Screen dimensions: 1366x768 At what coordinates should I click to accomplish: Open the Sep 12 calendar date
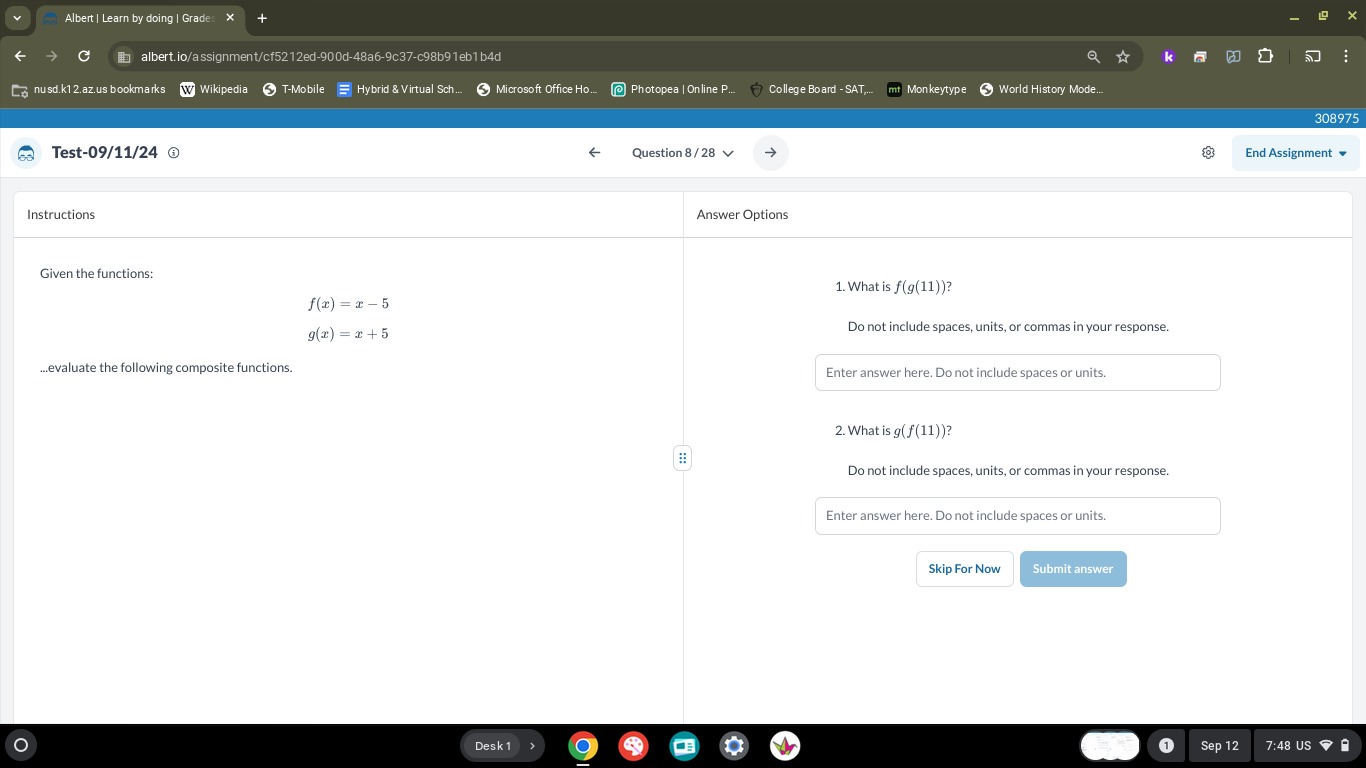pos(1219,746)
